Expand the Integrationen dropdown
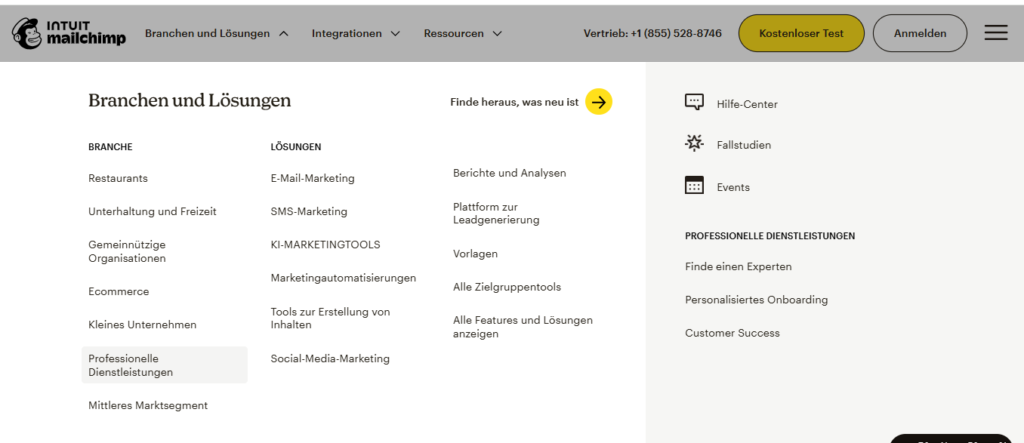Viewport: 1024px width, 443px height. [x=356, y=33]
